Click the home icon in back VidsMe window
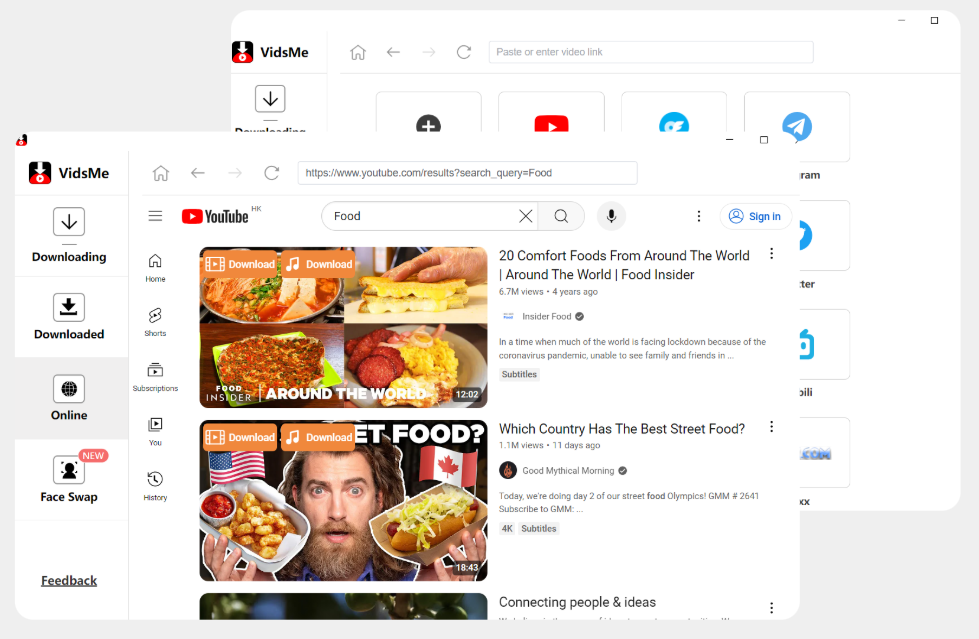The width and height of the screenshot is (979, 639). pos(358,52)
